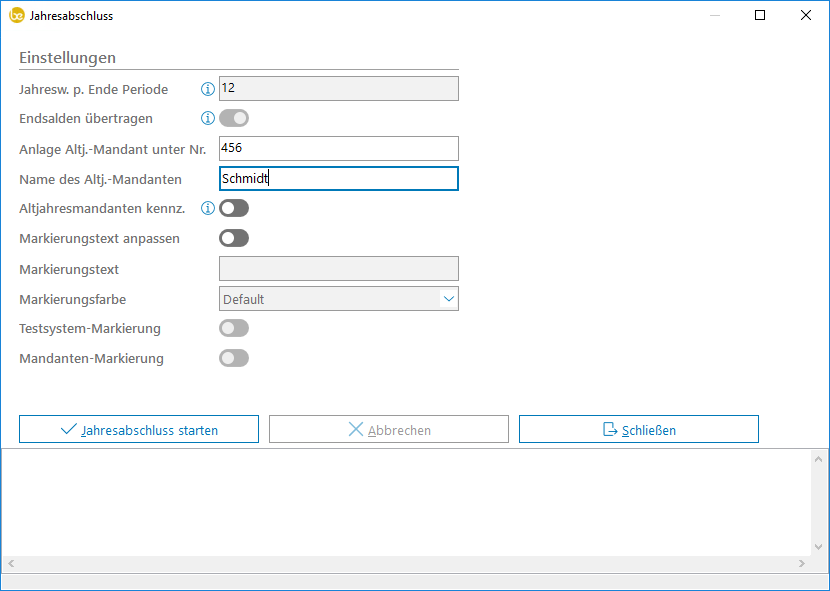
Task: Click info icon next to Endsalden übertragen
Action: tap(208, 118)
